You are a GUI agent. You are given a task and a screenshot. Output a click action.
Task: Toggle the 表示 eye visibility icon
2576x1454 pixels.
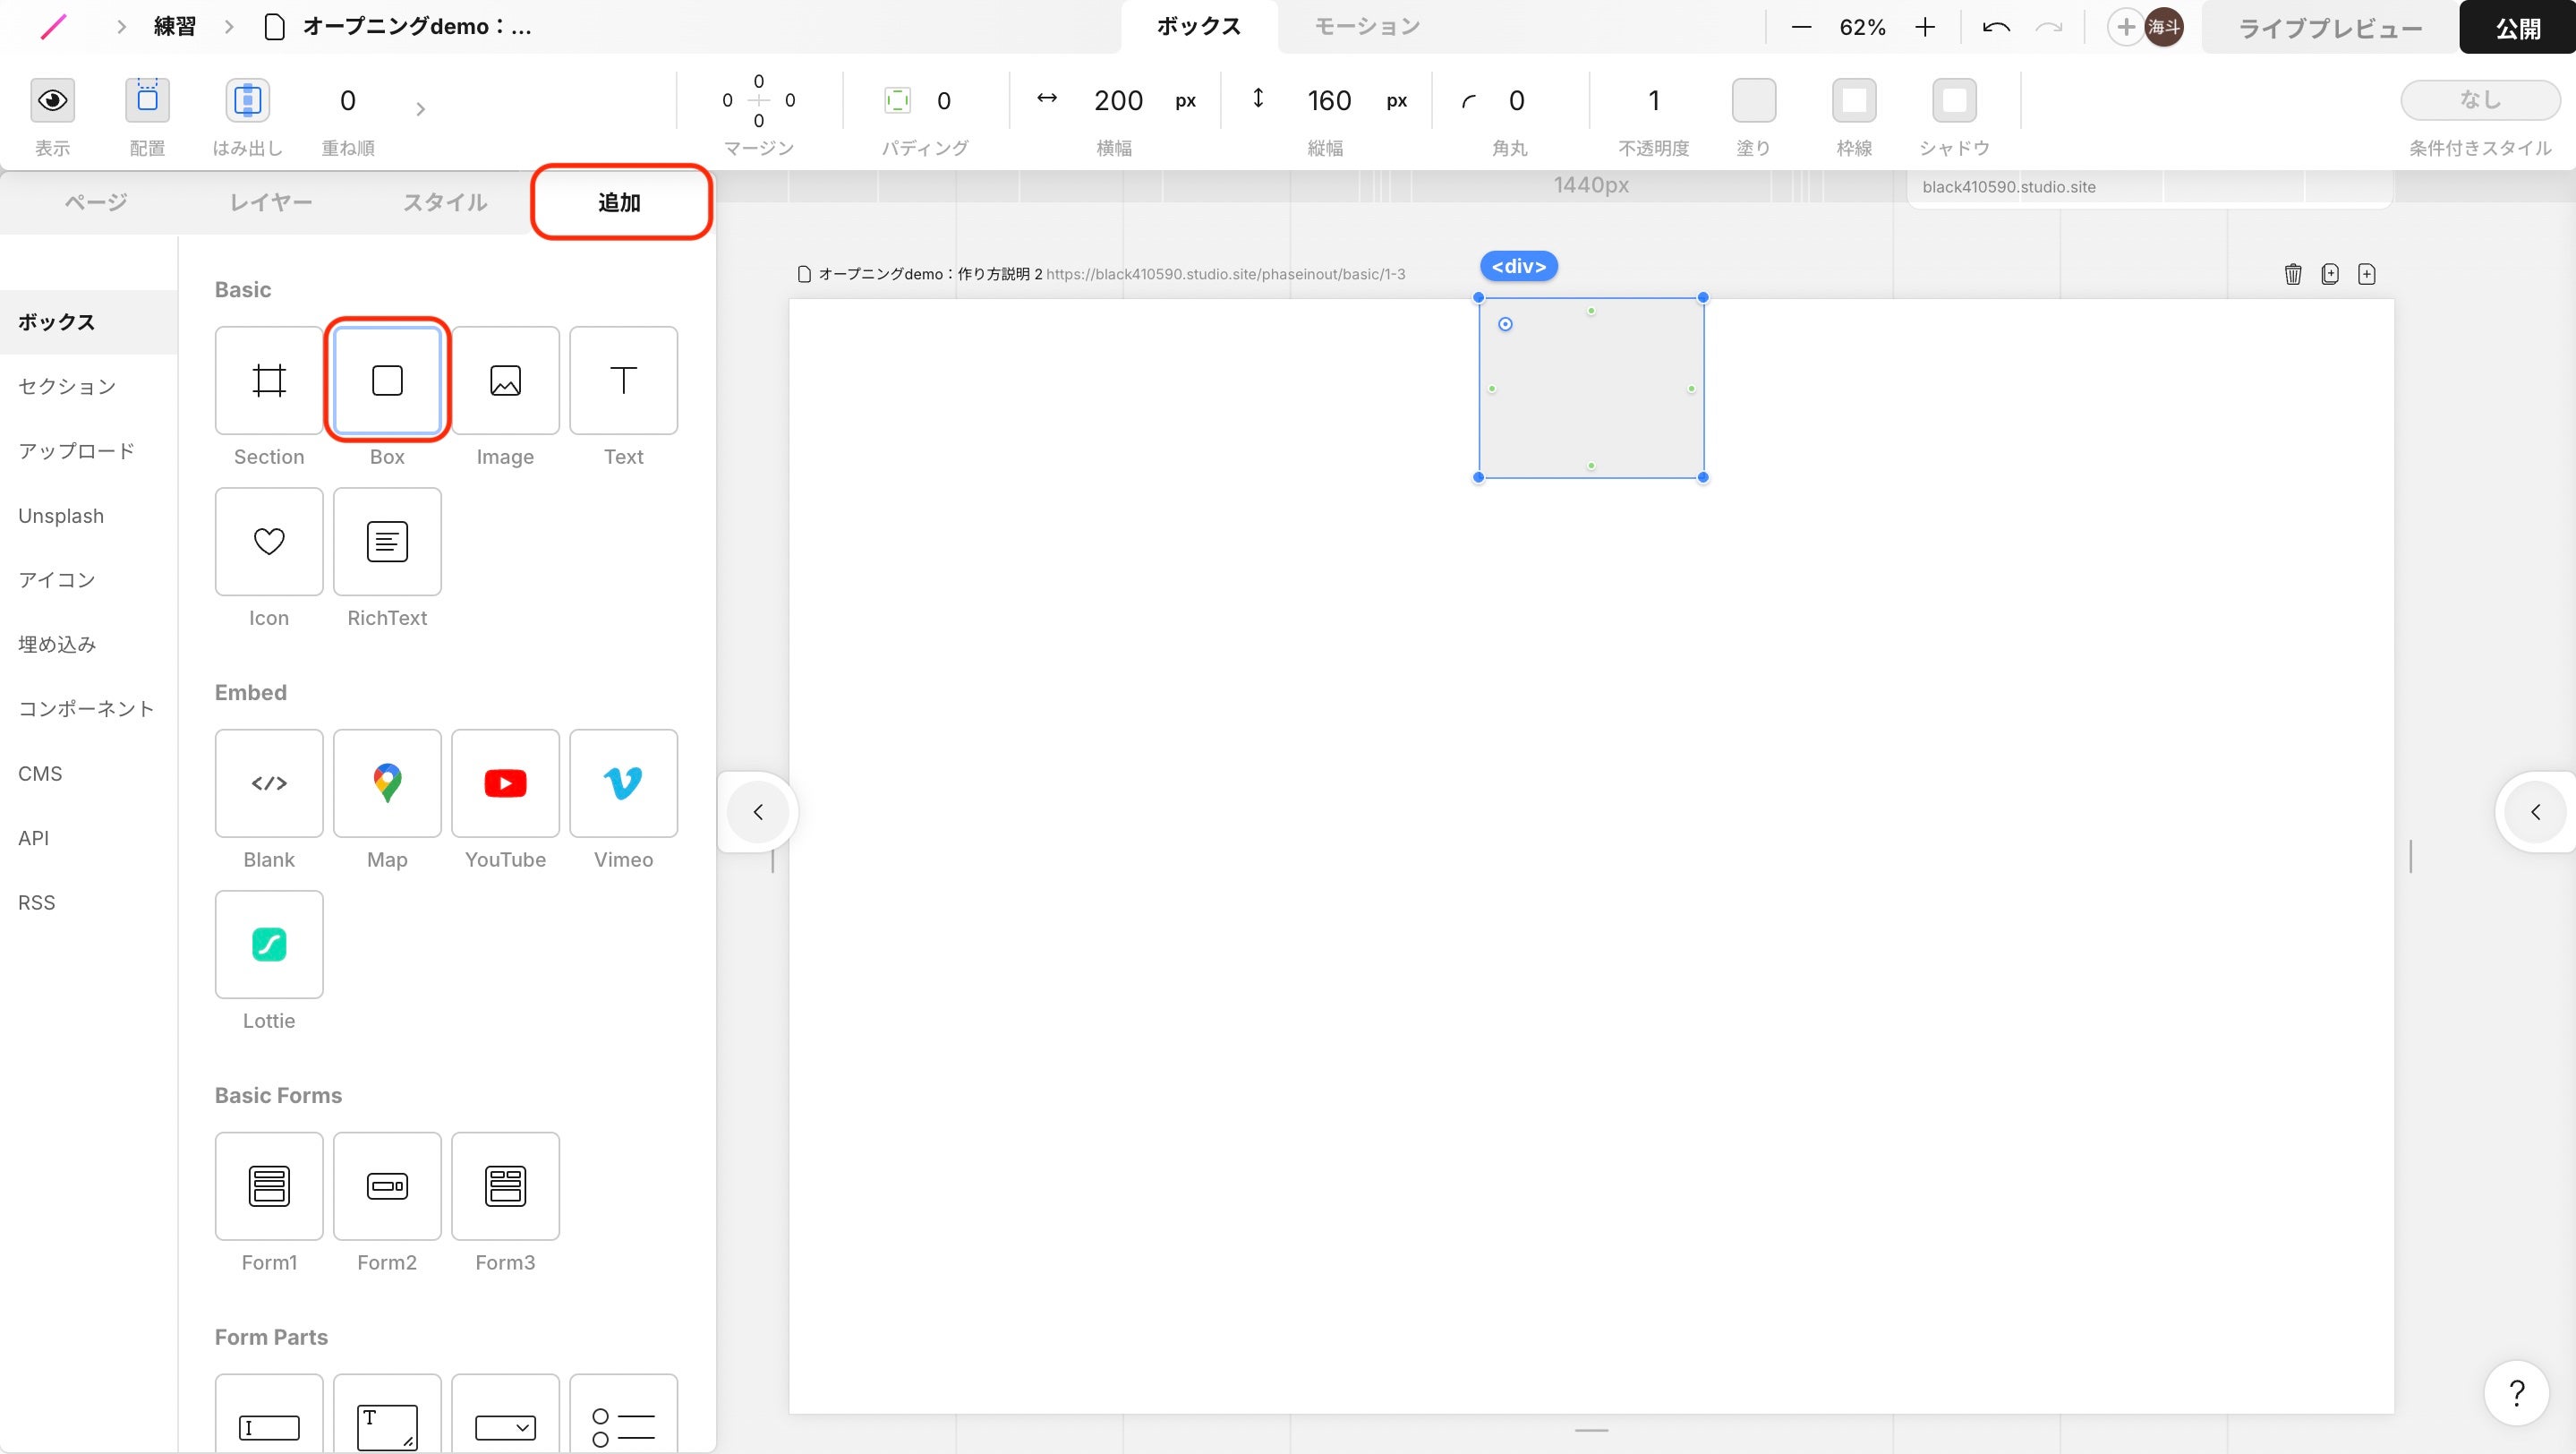coord(52,100)
